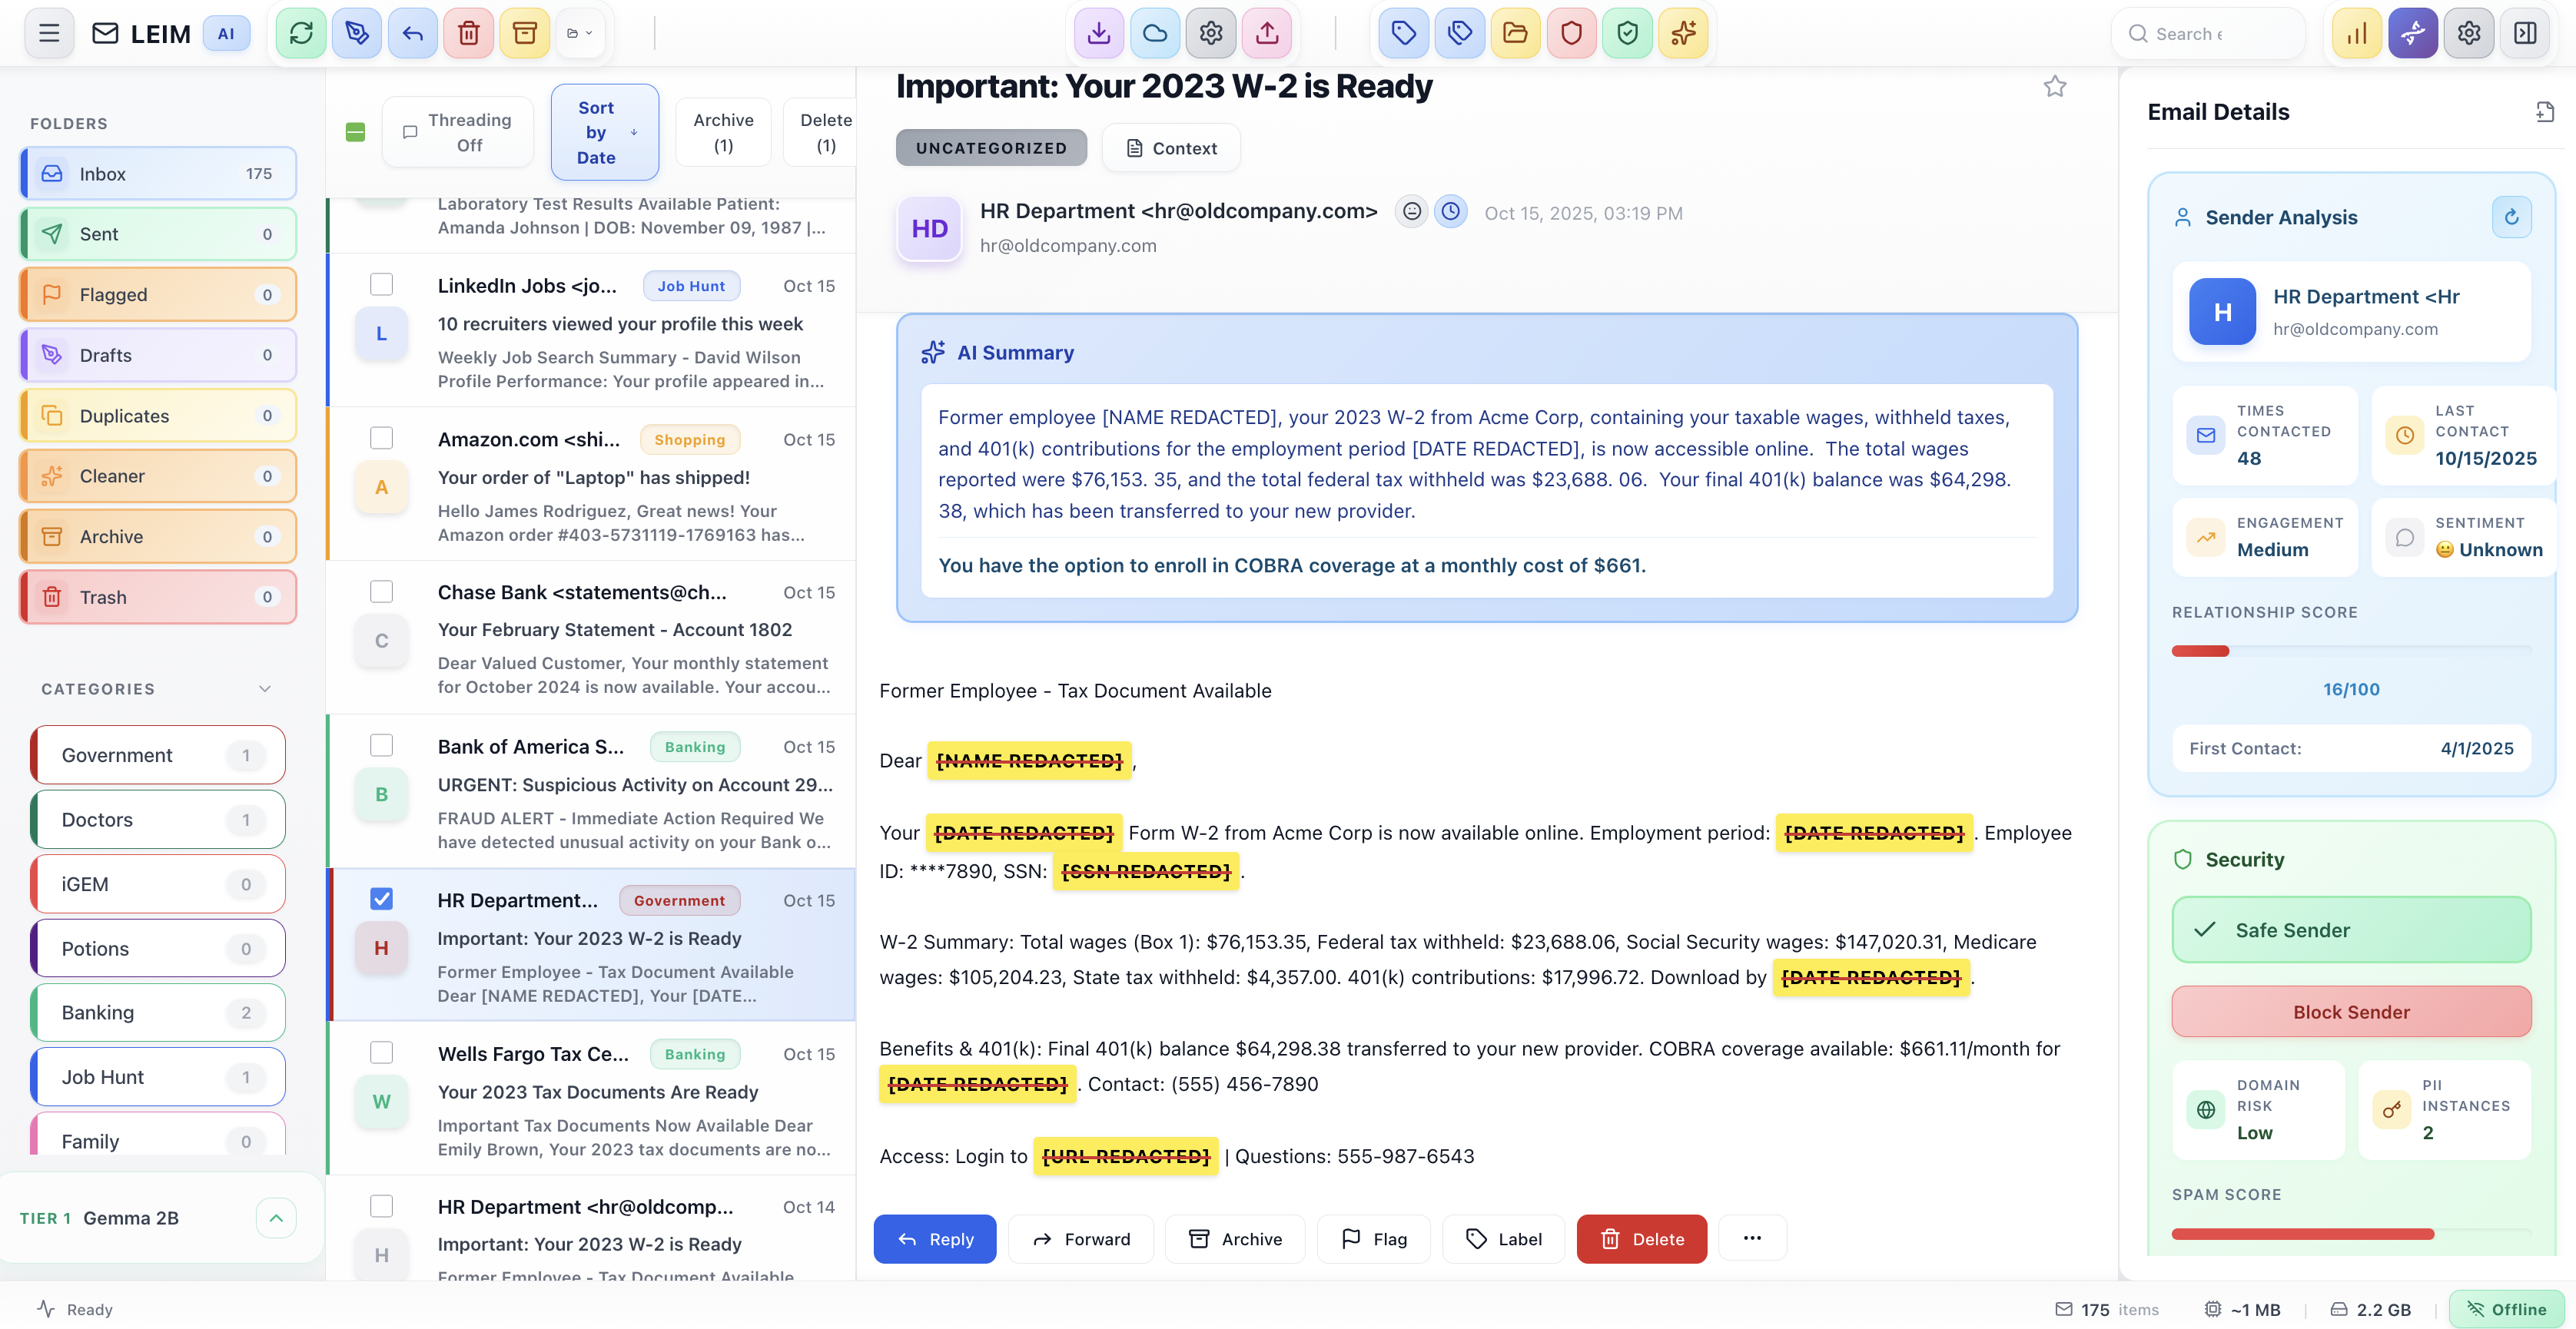The width and height of the screenshot is (2576, 1329).
Task: Click the green refresh/sync icon in the toolbar
Action: 301,33
